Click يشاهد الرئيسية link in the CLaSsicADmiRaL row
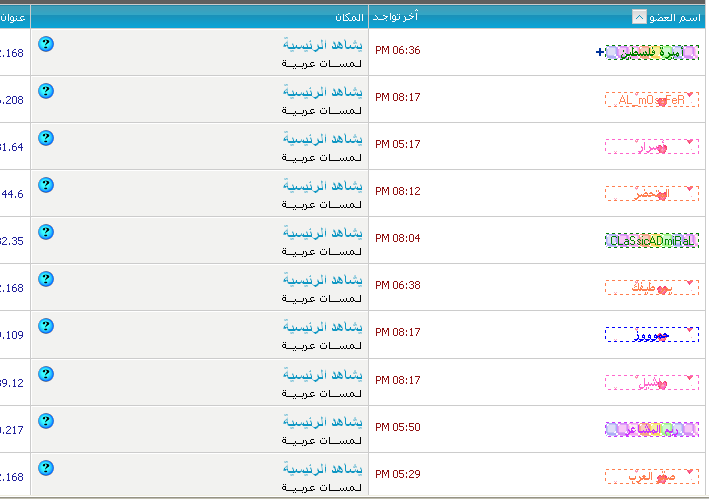 (322, 233)
